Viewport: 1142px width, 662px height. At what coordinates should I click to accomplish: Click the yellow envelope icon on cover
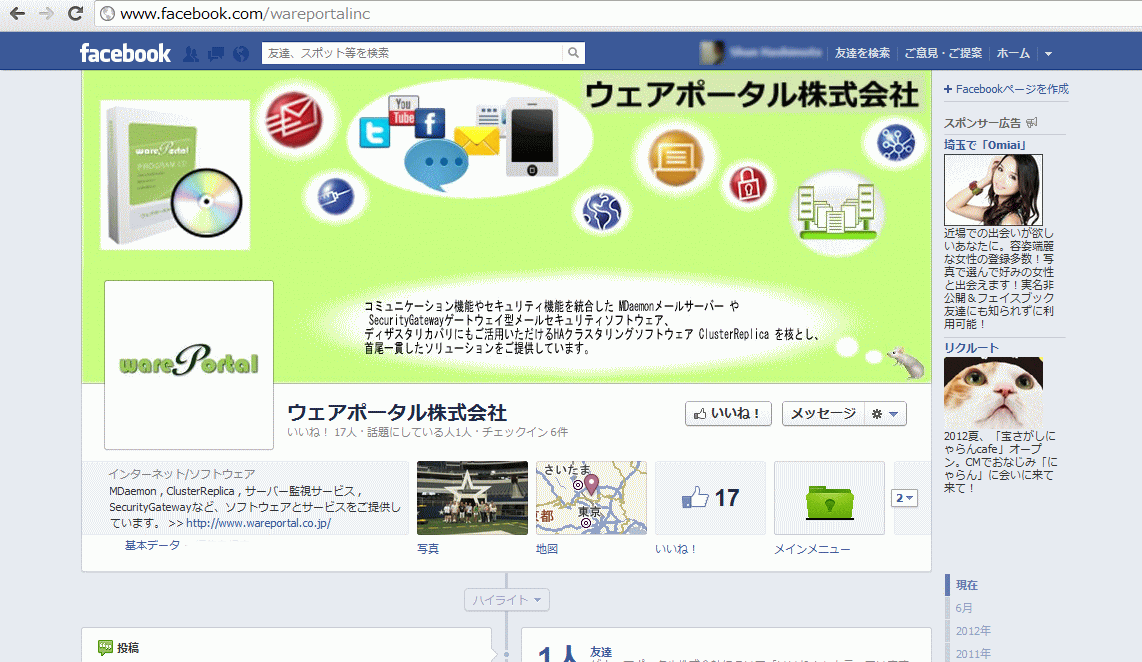tap(477, 141)
